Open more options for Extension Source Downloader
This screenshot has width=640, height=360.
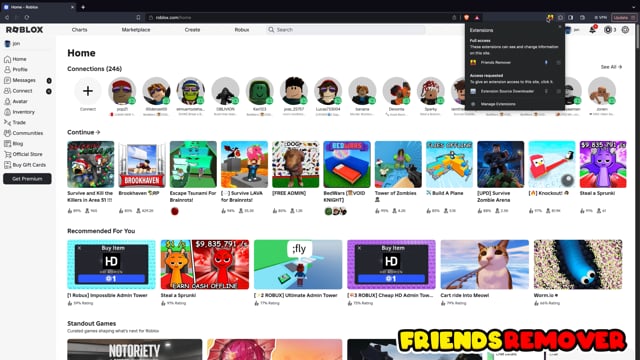click(x=558, y=91)
